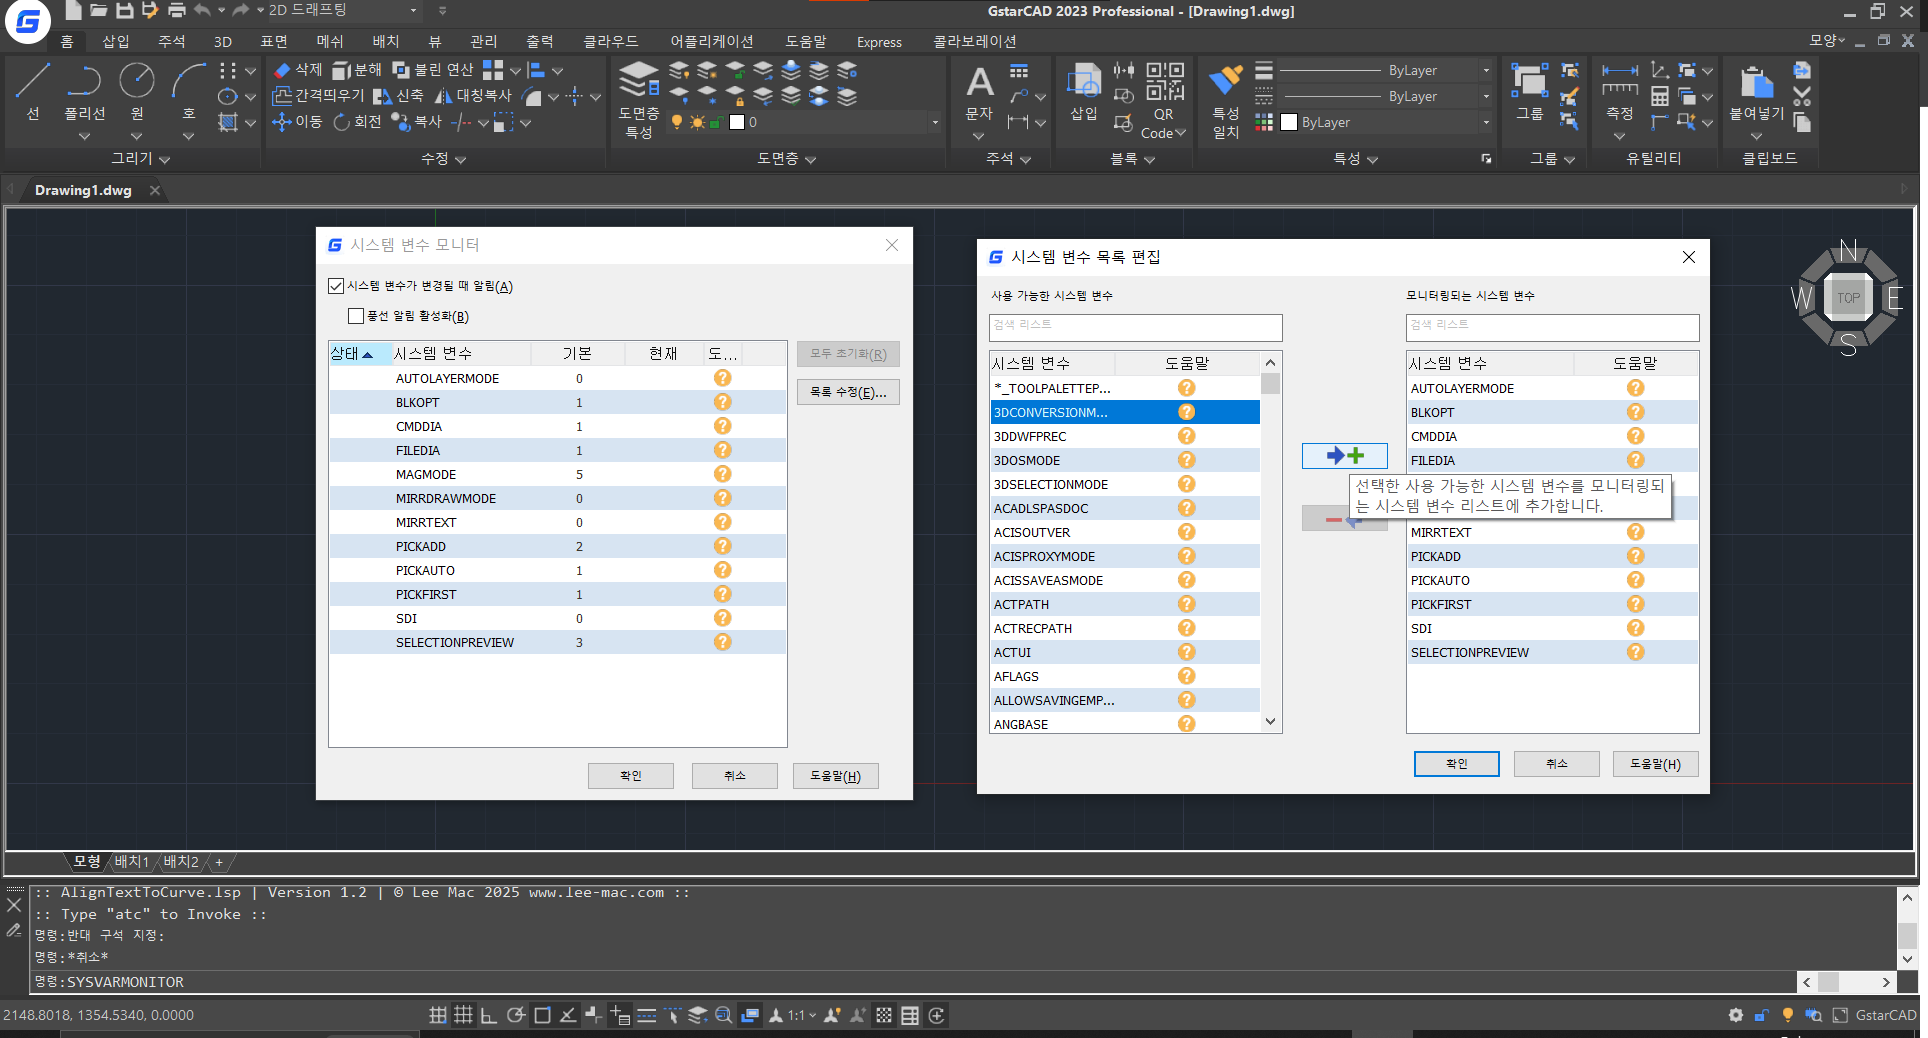Viewport: 1928px width, 1038px height.
Task: Click the available variables search field
Action: 1135,327
